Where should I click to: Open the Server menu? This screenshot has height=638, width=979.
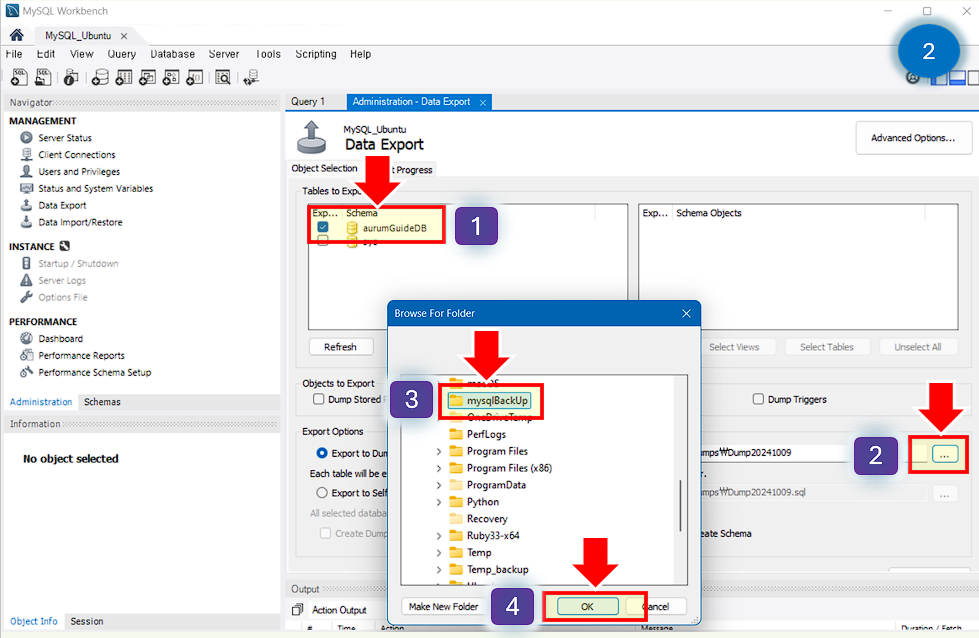click(x=224, y=54)
